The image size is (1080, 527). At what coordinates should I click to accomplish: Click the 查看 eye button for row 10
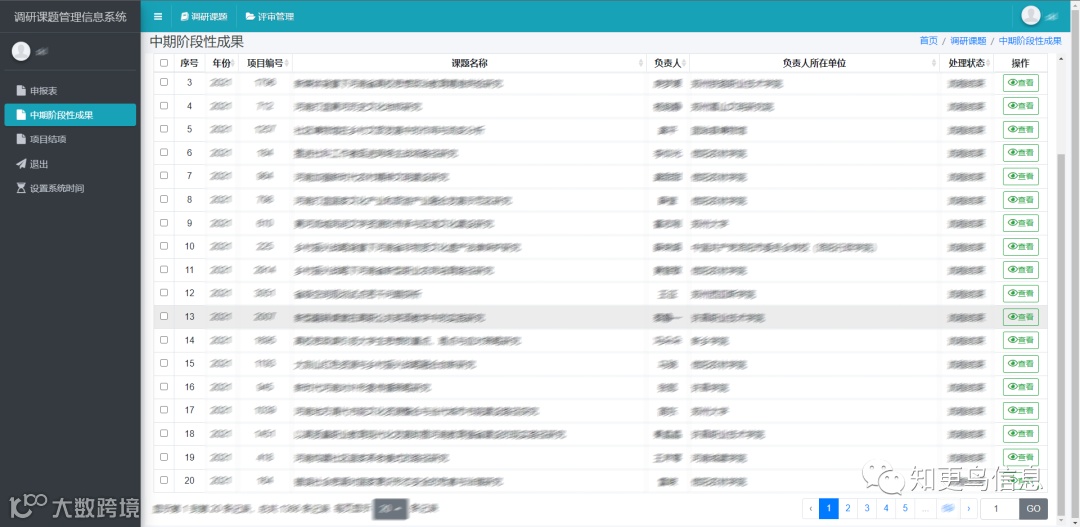(1021, 247)
